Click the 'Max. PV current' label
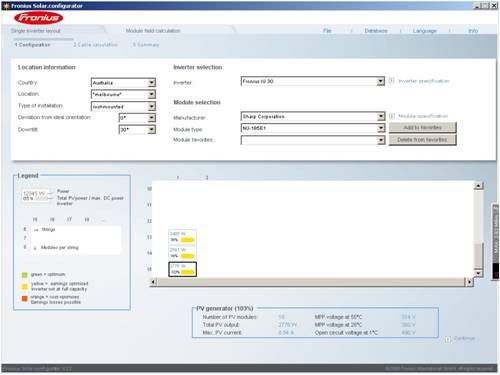Image resolution: width=500 pixels, height=375 pixels. point(222,333)
